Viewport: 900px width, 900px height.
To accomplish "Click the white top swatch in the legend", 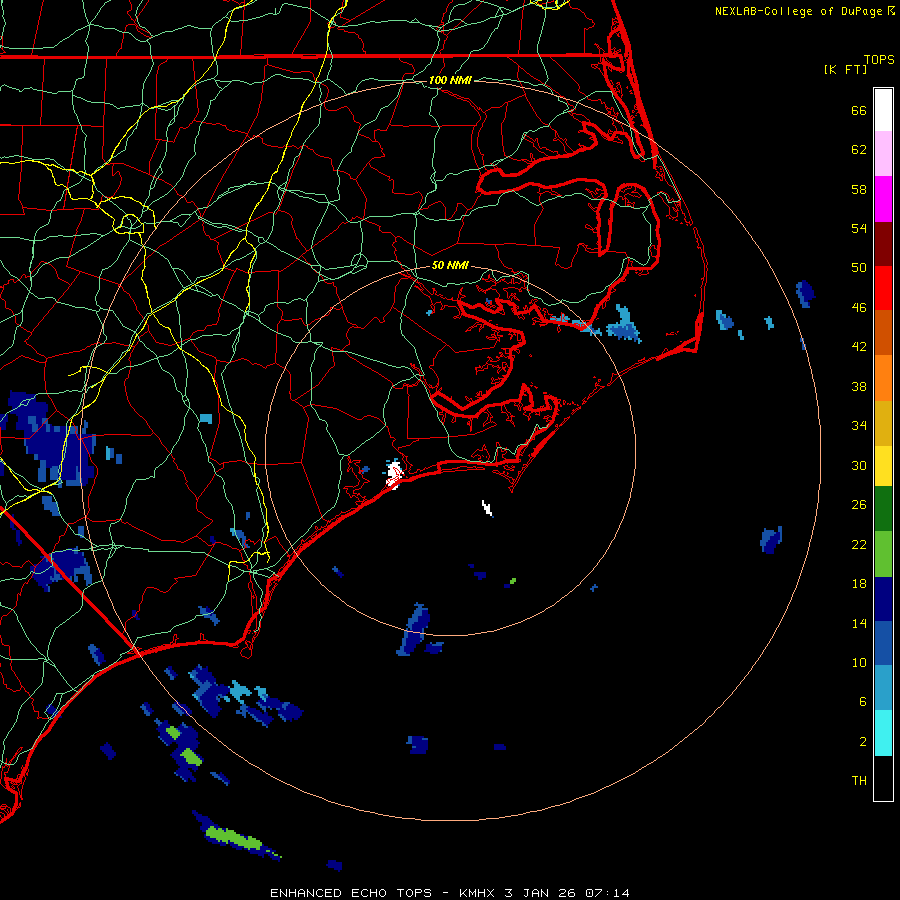I will point(883,110).
